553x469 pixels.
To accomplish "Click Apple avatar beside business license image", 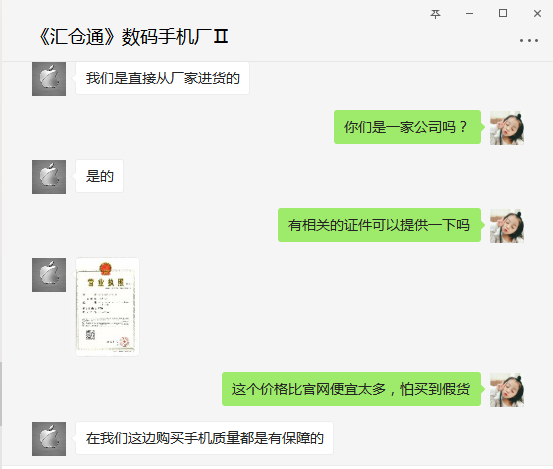I will (49, 275).
